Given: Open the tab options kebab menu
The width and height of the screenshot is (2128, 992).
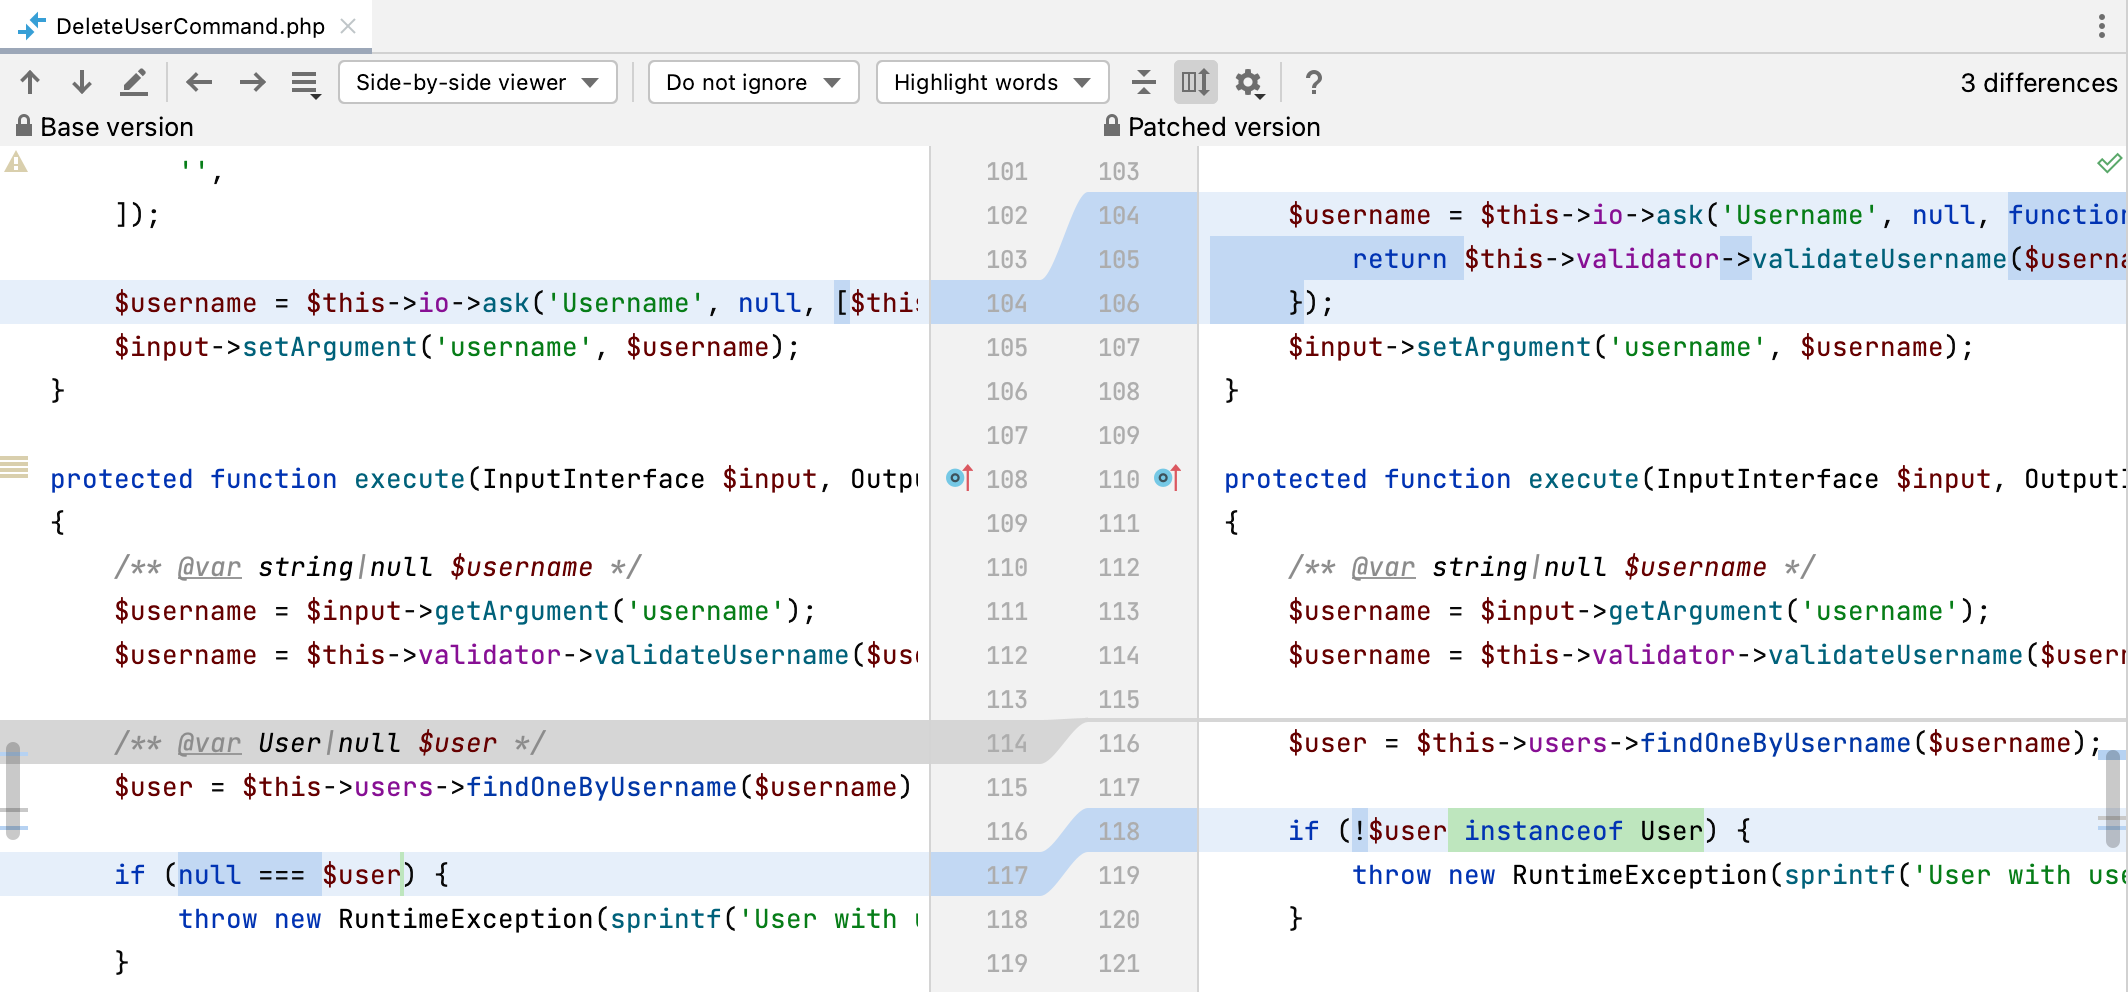Looking at the screenshot, I should pyautogui.click(x=2101, y=26).
